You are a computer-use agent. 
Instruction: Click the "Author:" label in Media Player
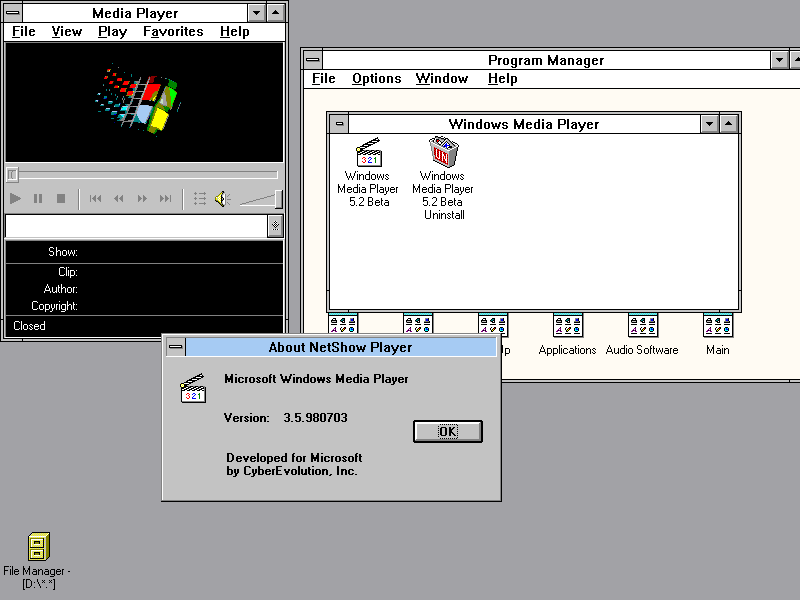point(61,289)
